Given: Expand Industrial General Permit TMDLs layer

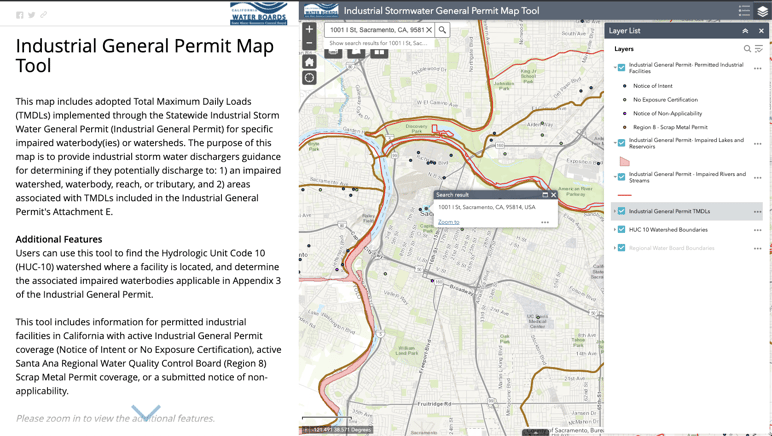Looking at the screenshot, I should (615, 211).
